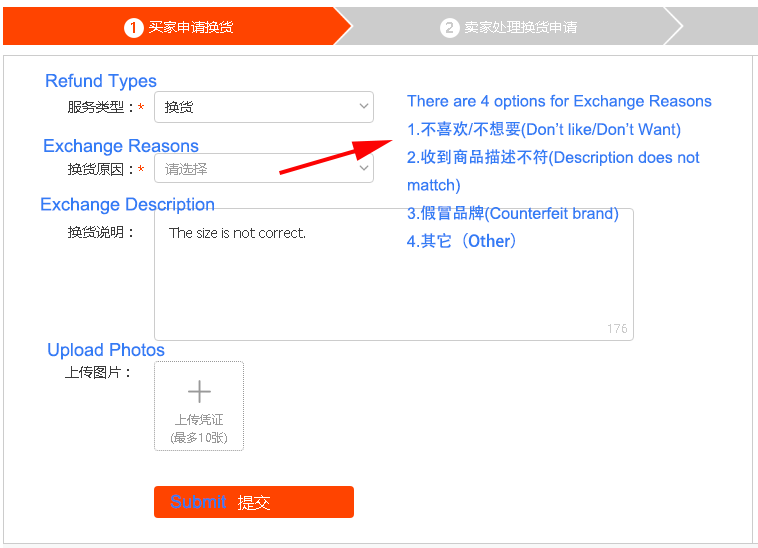Click the 换货说明 field label

click(x=101, y=233)
